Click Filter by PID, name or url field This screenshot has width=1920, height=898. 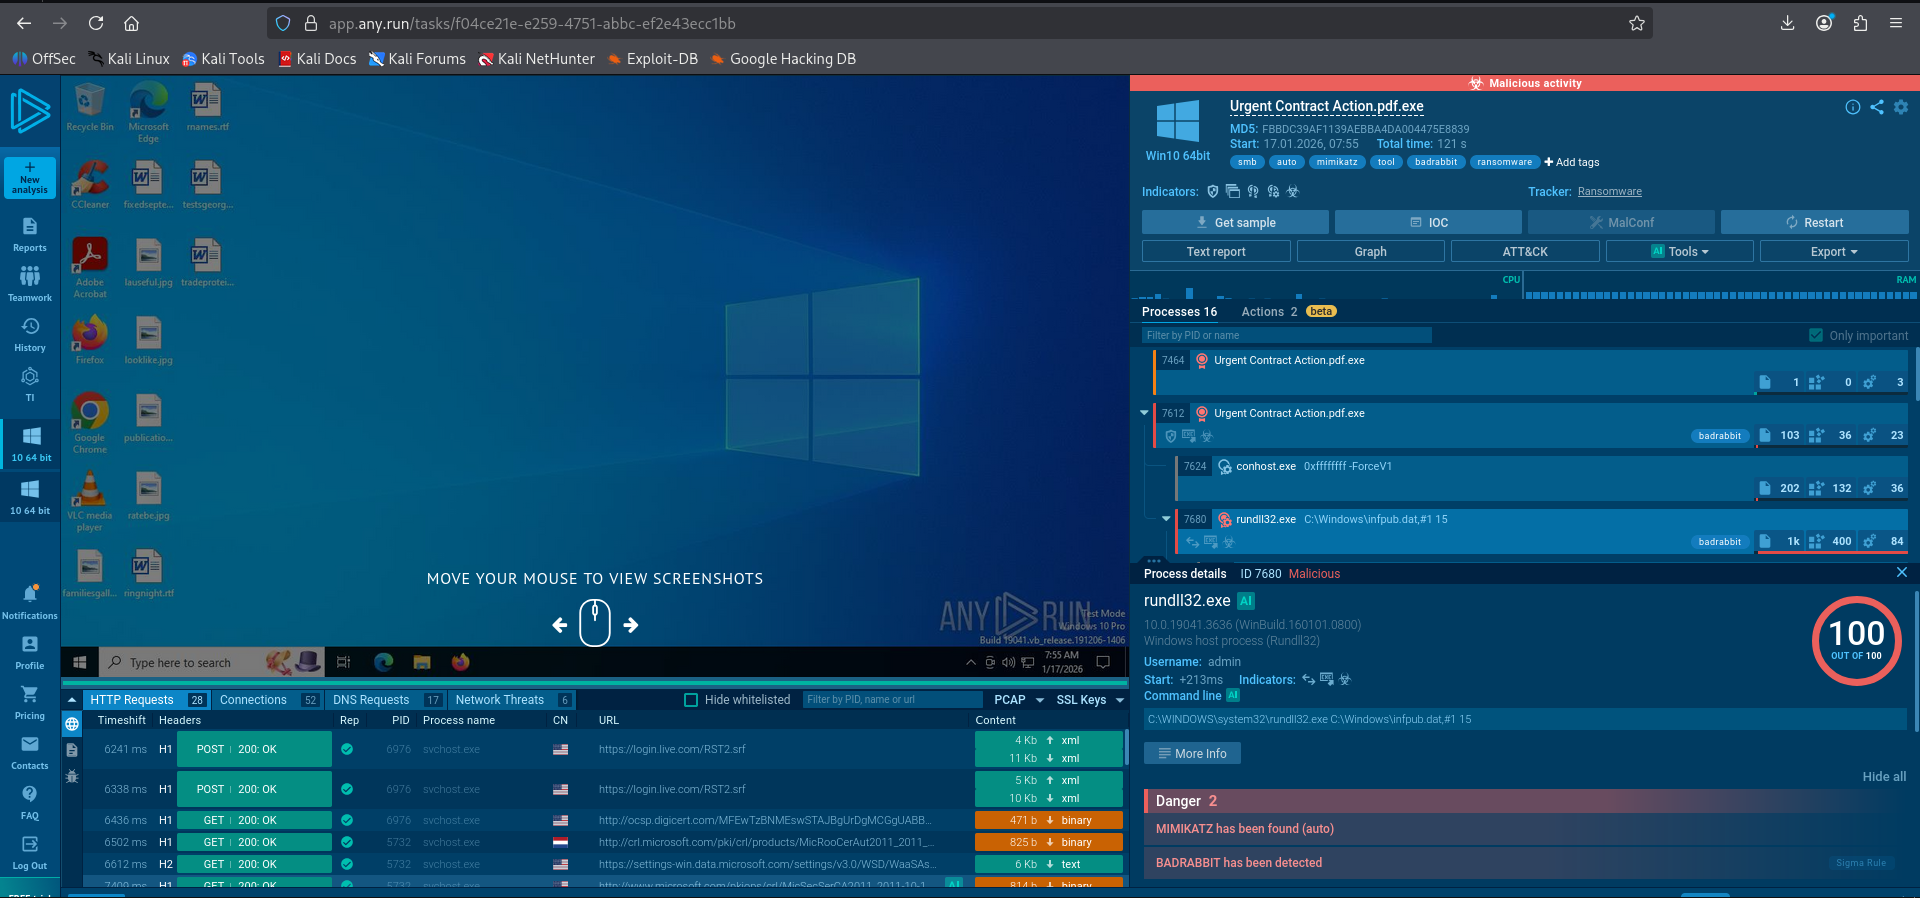[x=892, y=700]
